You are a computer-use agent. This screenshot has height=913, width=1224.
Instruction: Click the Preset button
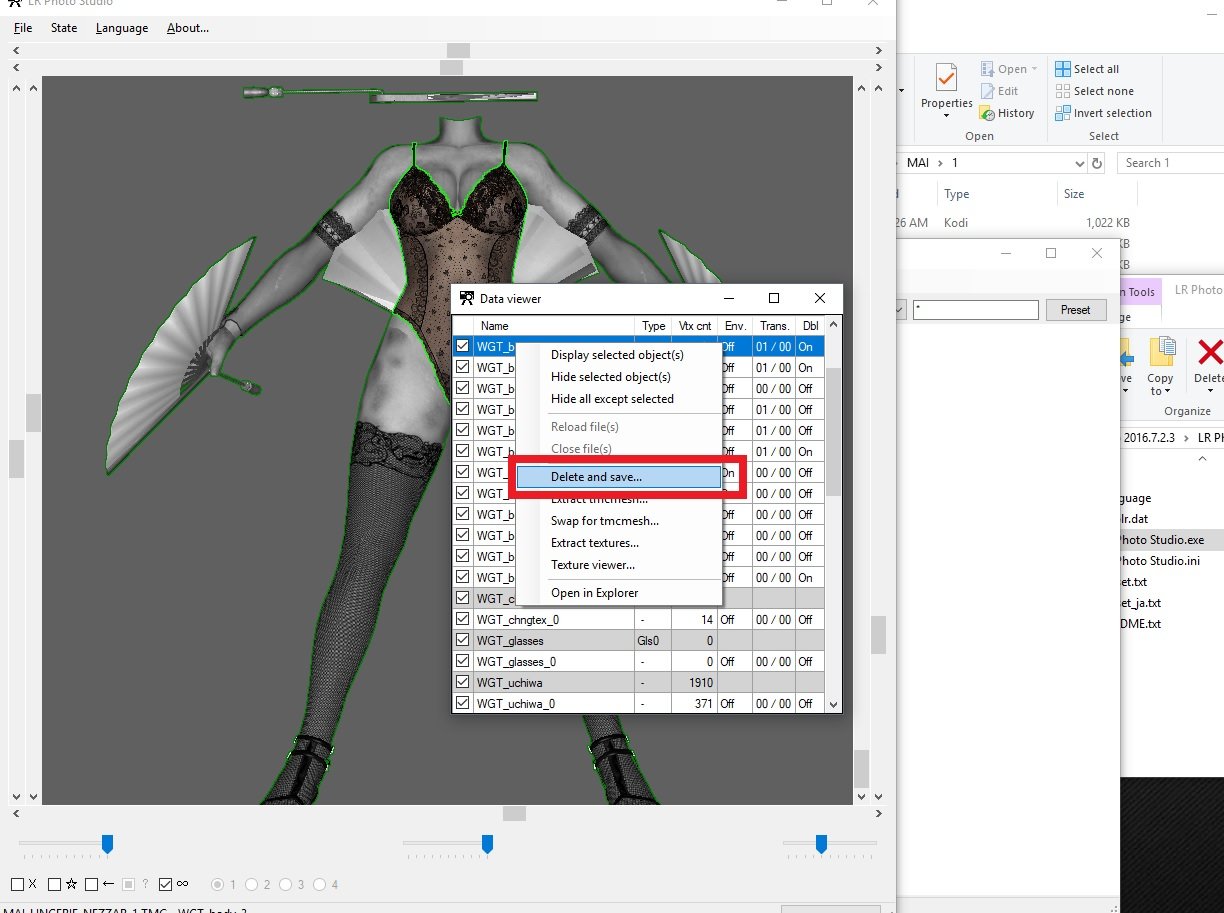1076,310
